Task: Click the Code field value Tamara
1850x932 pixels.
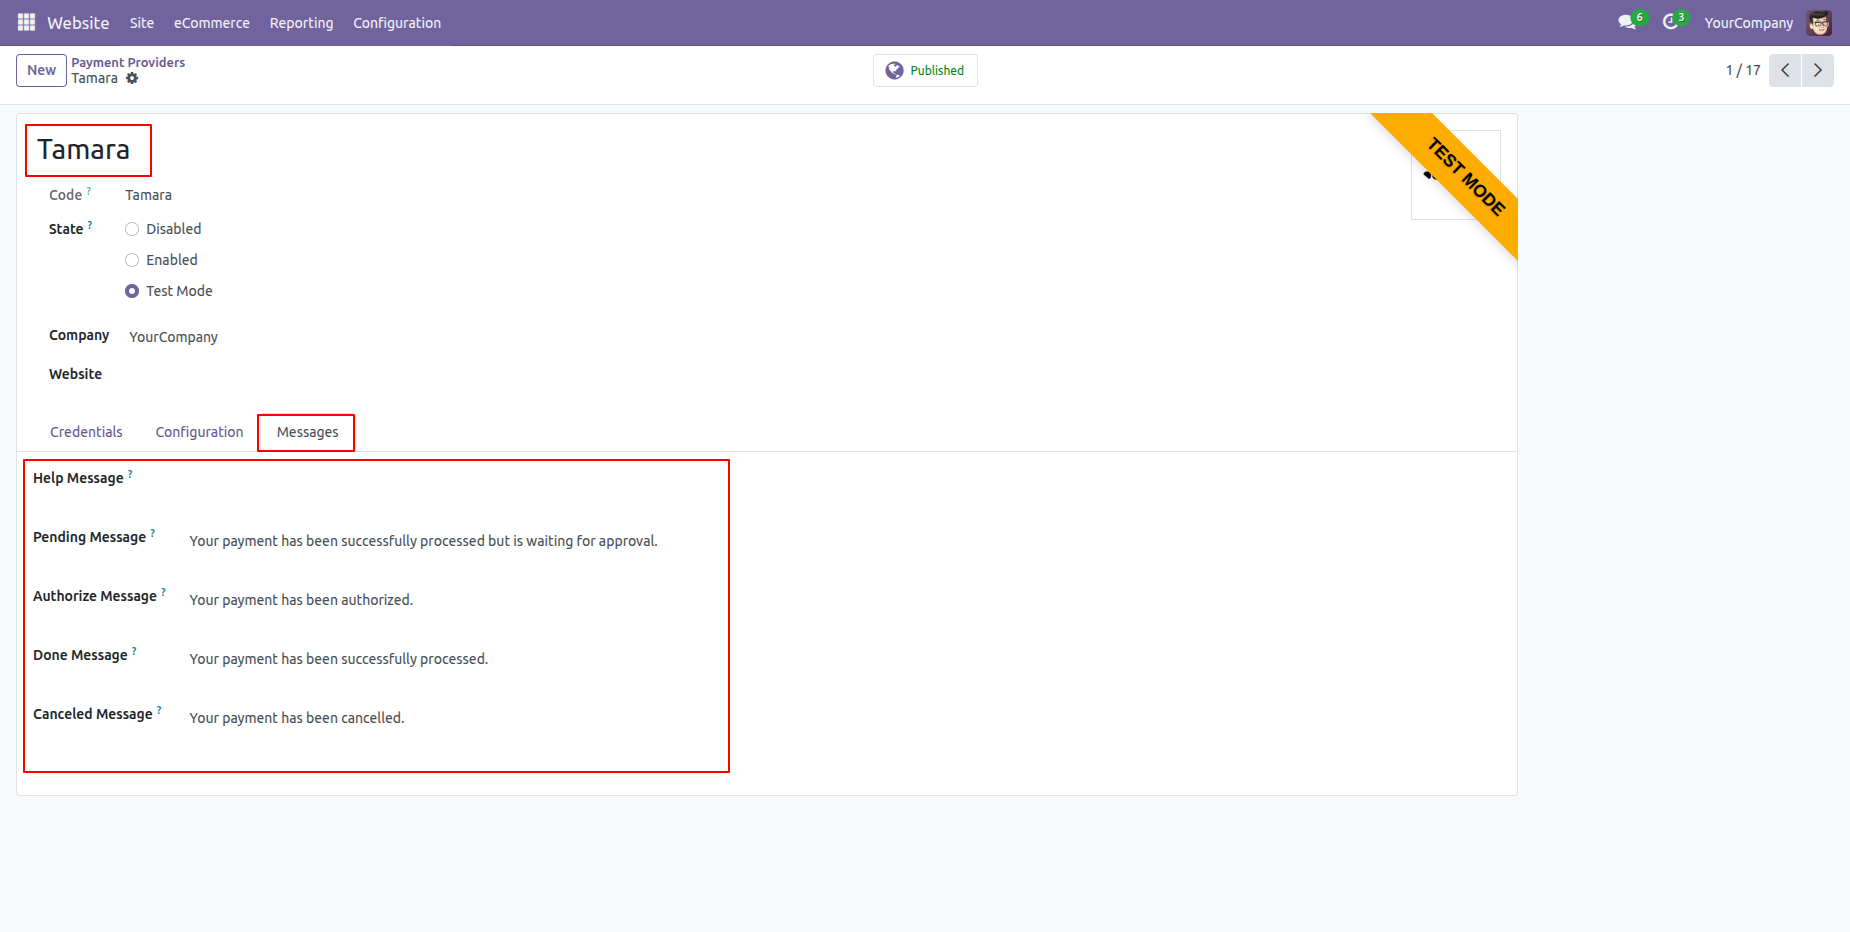Action: tap(148, 195)
